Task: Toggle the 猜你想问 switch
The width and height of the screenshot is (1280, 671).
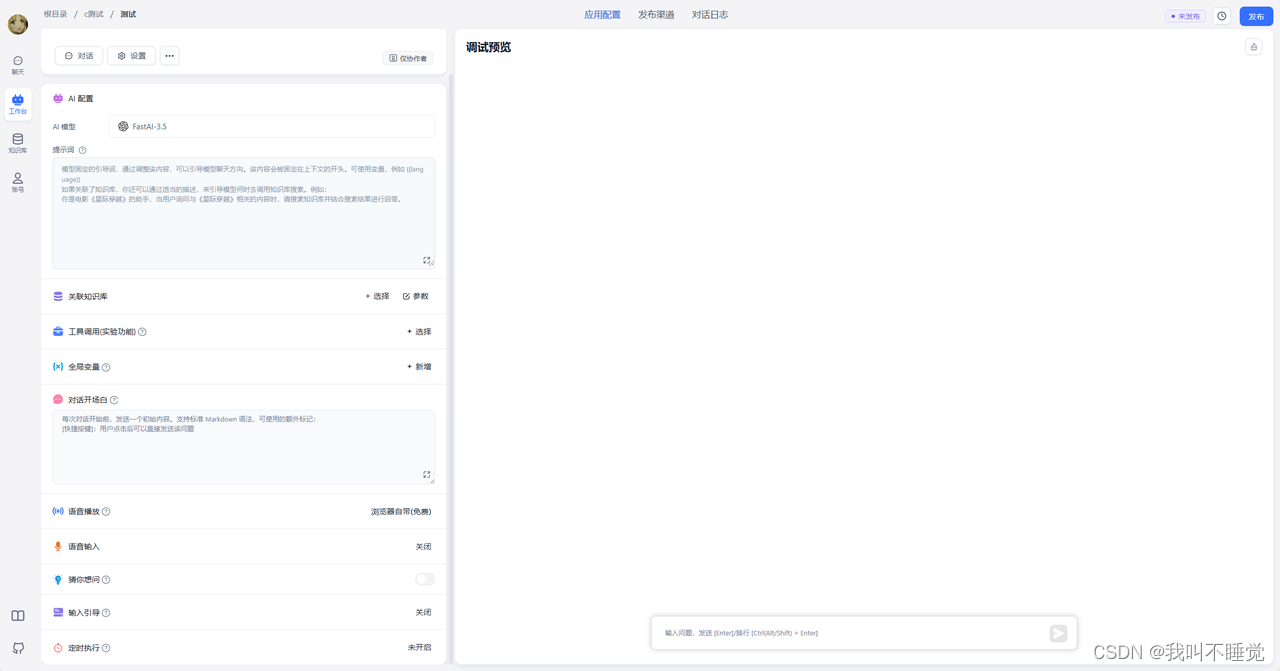Action: coord(425,579)
